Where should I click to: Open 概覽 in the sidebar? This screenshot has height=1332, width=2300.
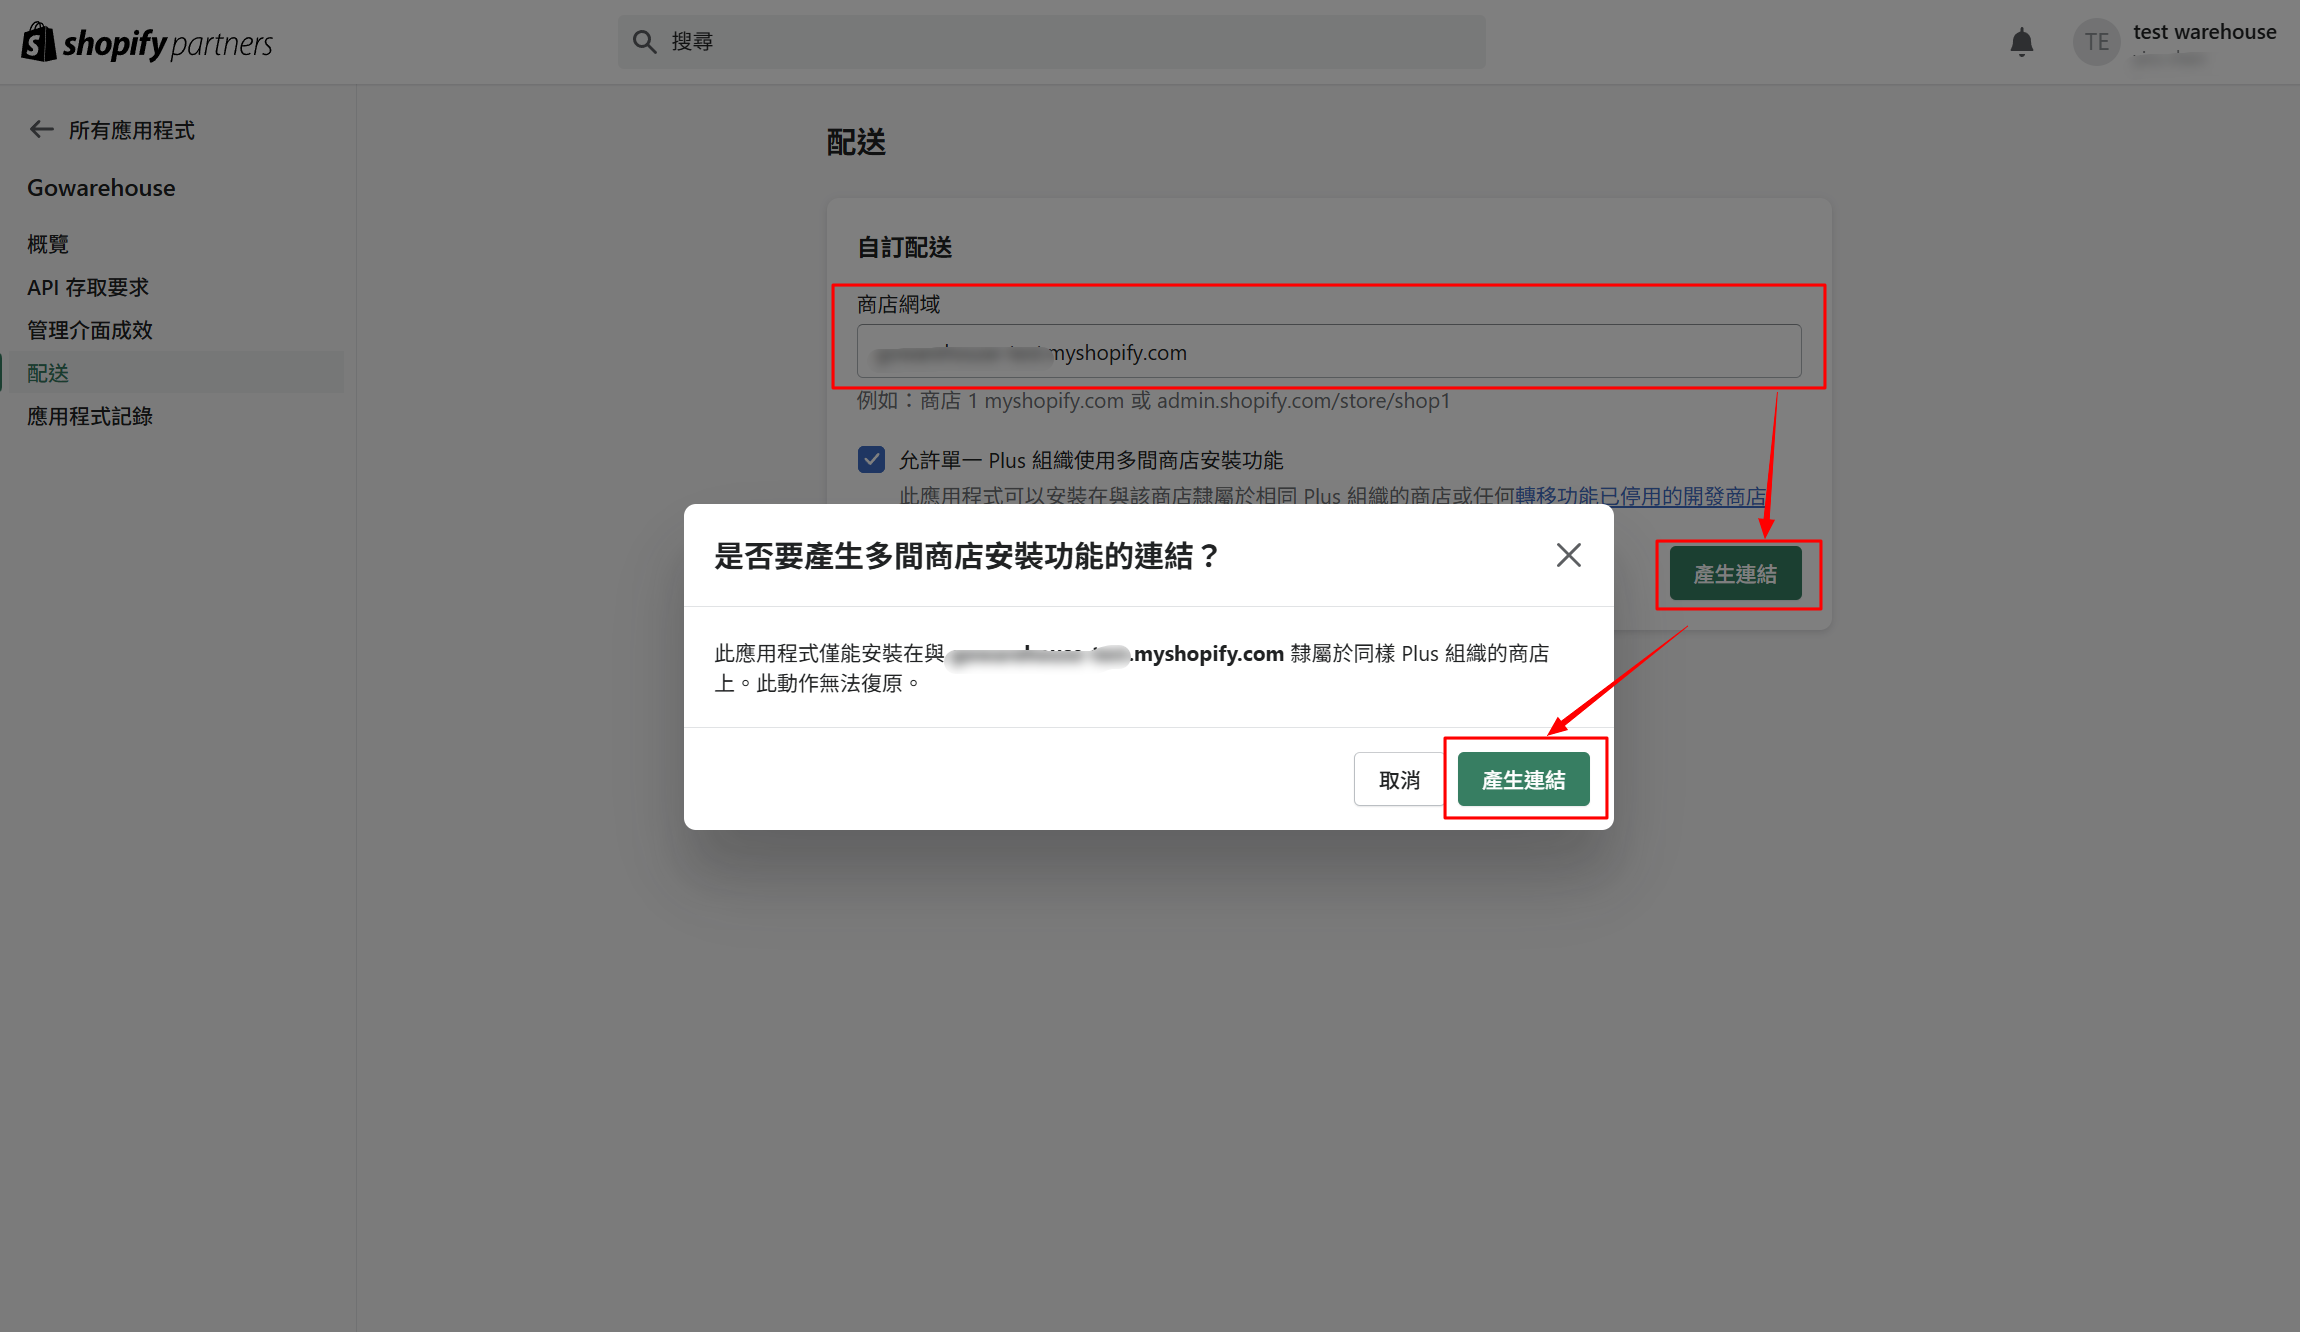[48, 244]
